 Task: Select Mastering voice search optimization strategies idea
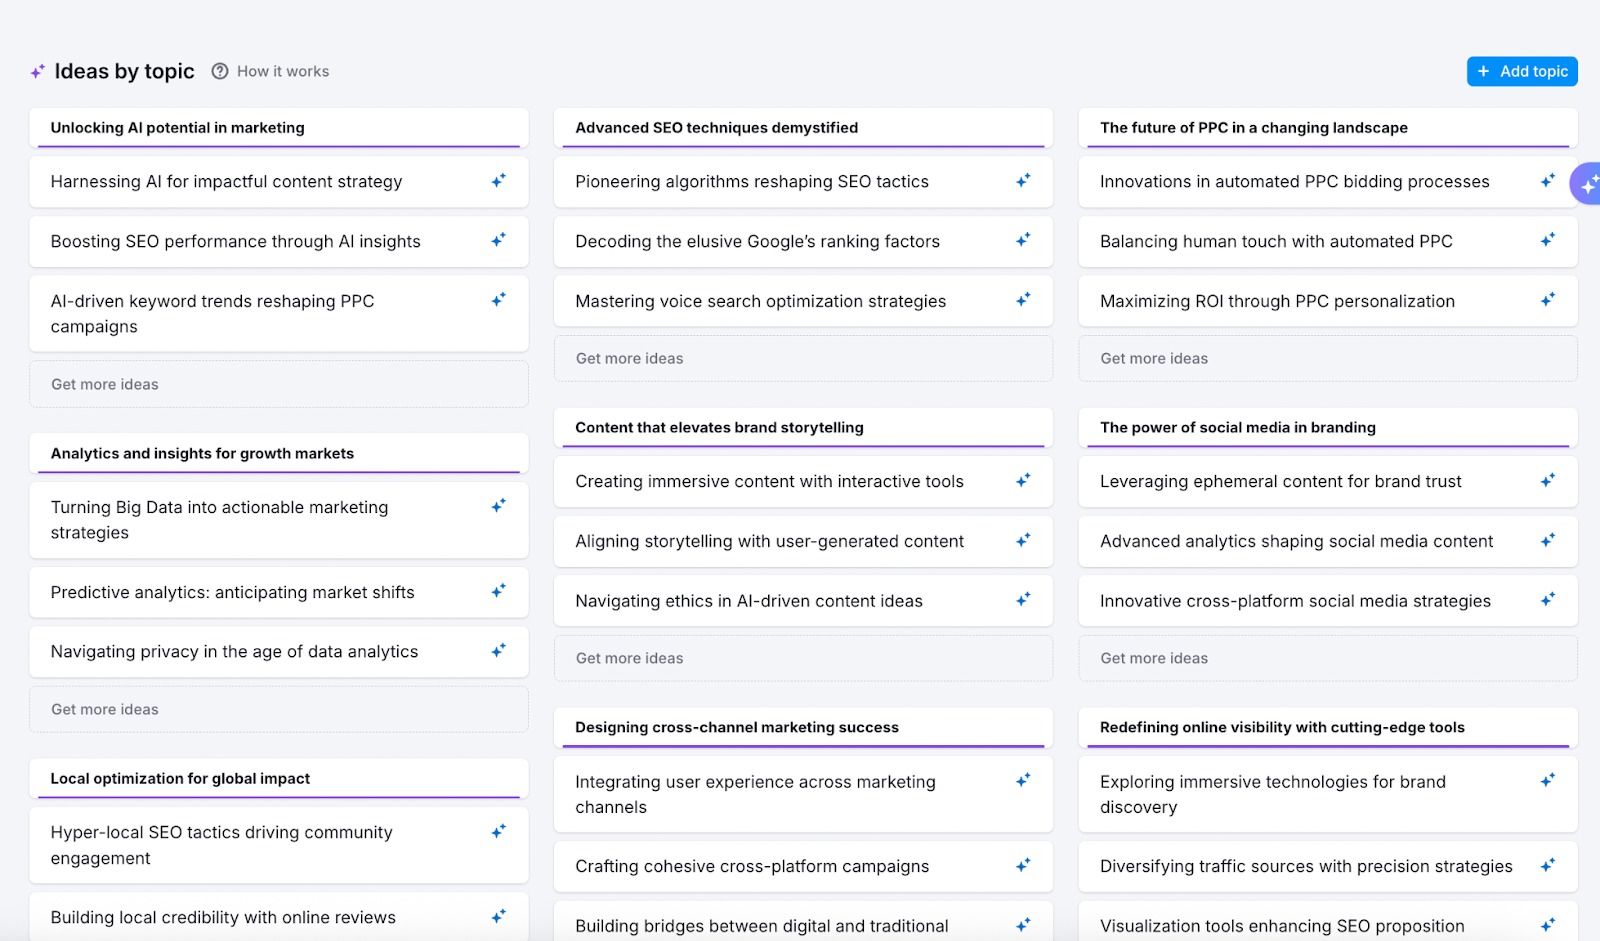(760, 301)
